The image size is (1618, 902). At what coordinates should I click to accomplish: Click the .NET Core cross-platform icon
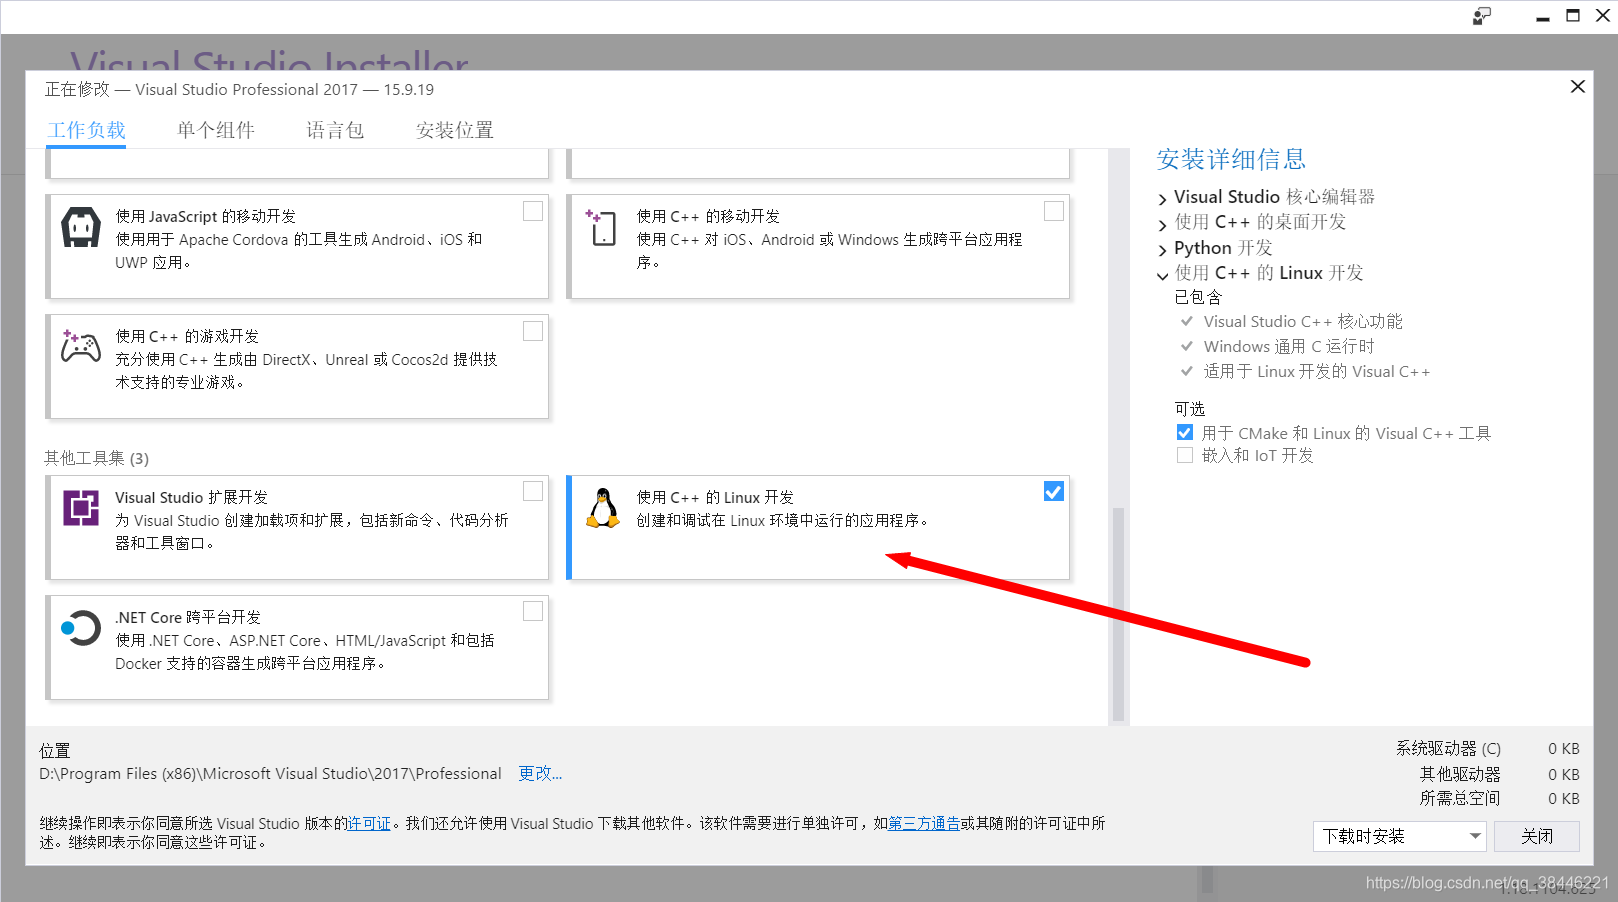pyautogui.click(x=81, y=628)
